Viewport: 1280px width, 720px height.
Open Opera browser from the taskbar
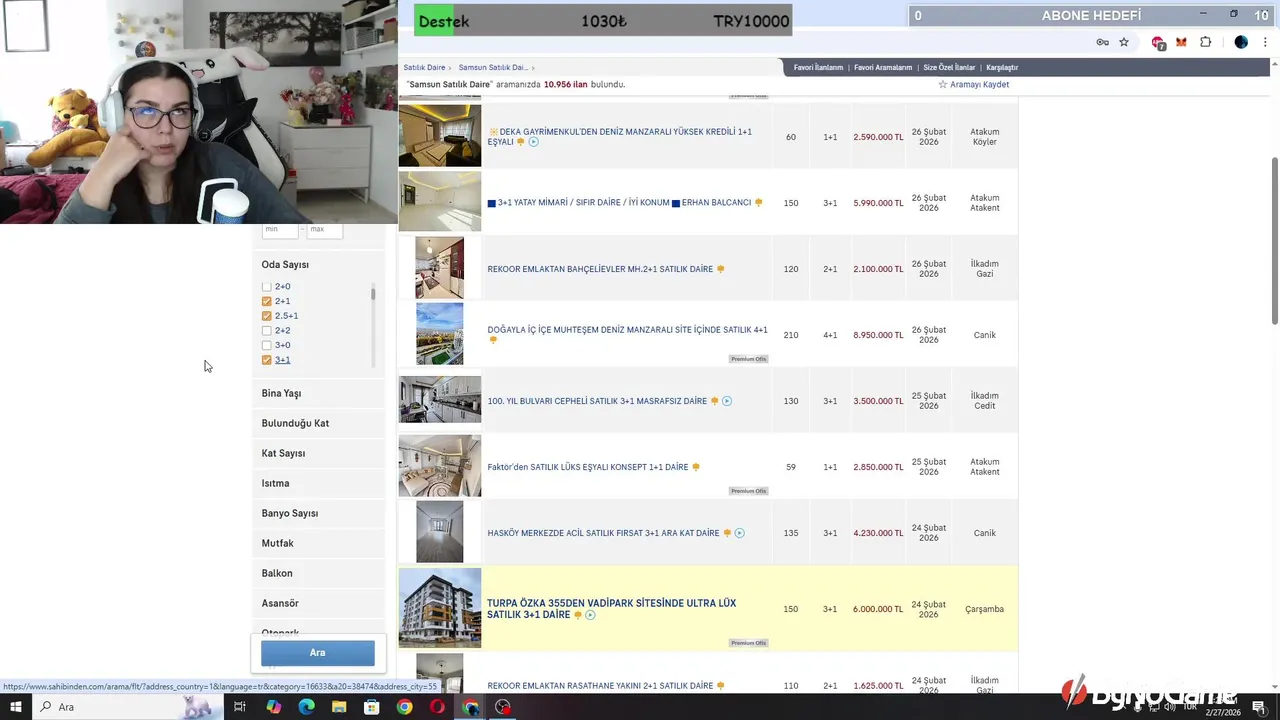point(437,707)
